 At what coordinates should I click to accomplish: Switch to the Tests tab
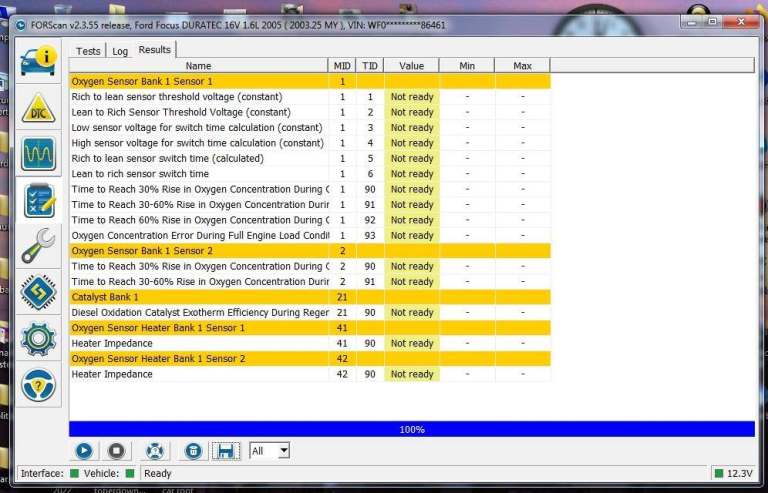click(88, 51)
